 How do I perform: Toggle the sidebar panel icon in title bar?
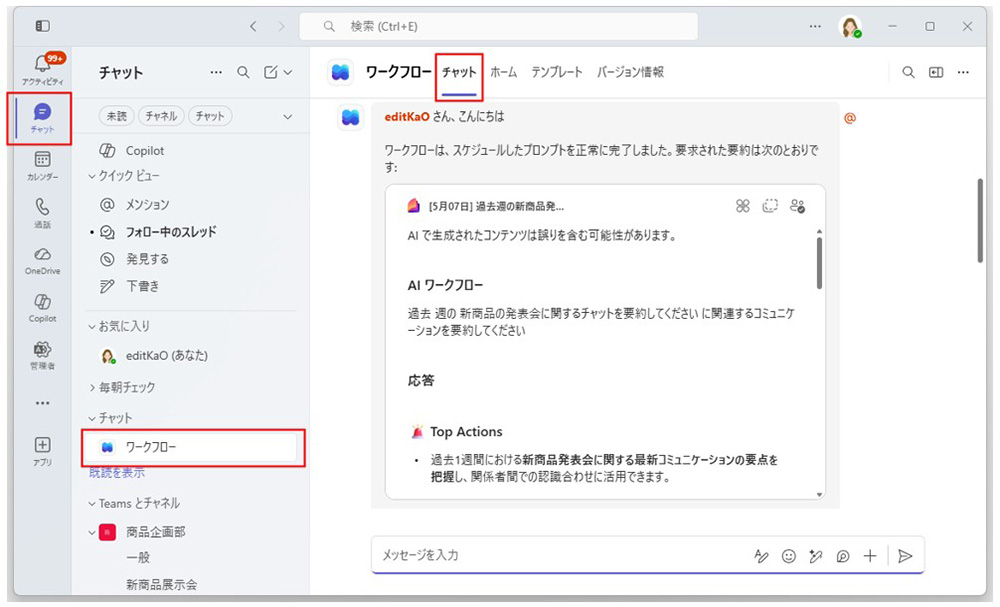pyautogui.click(x=42, y=26)
